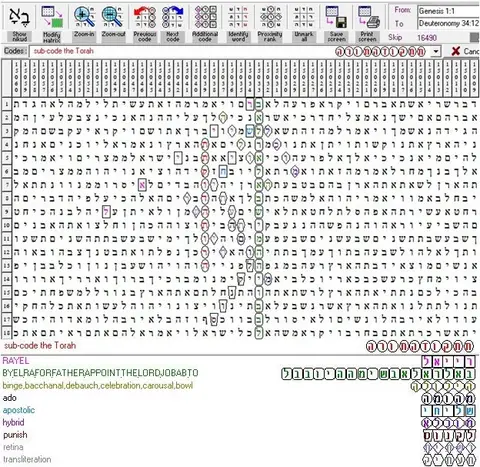Click the Print screen icon

369,17
